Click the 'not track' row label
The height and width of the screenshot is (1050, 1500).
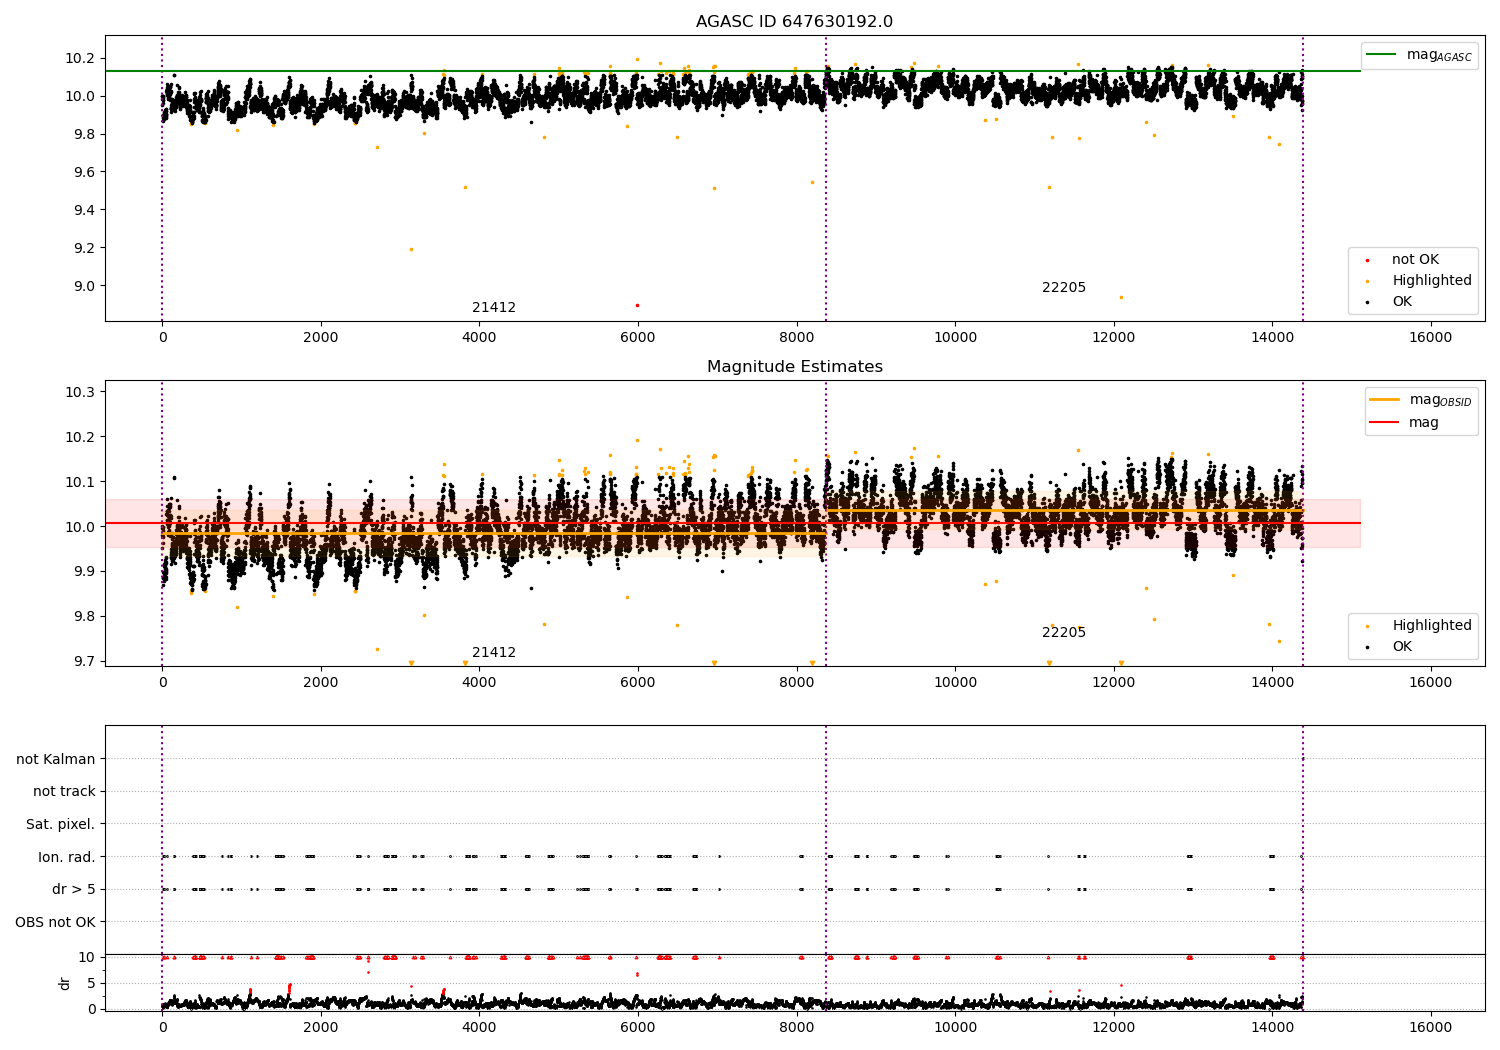pos(64,792)
